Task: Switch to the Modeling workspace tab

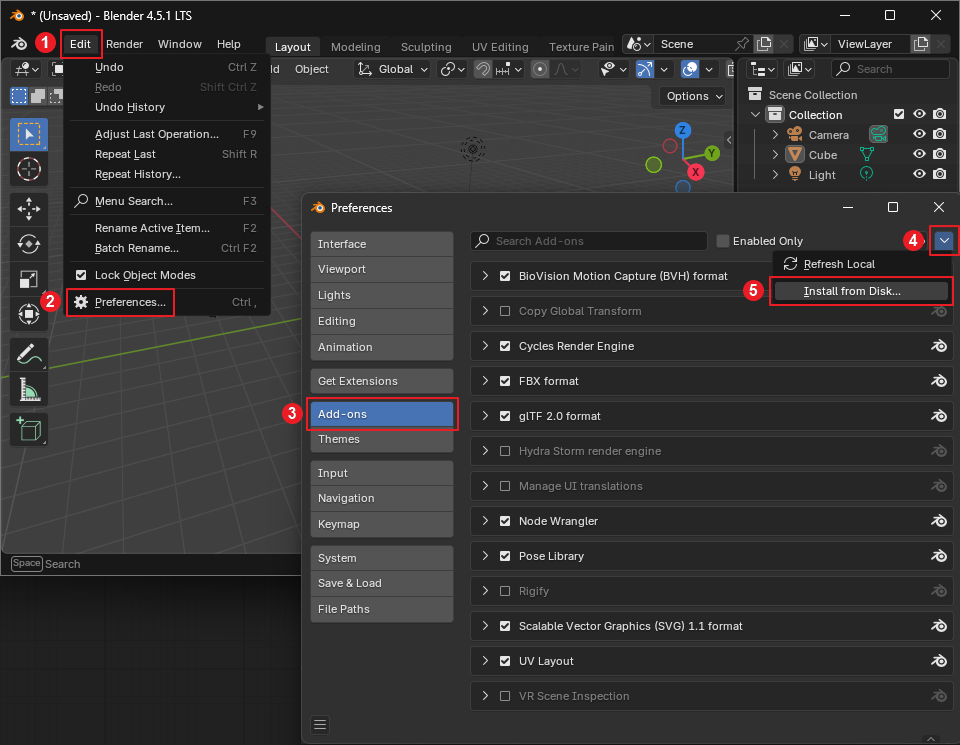Action: click(356, 47)
